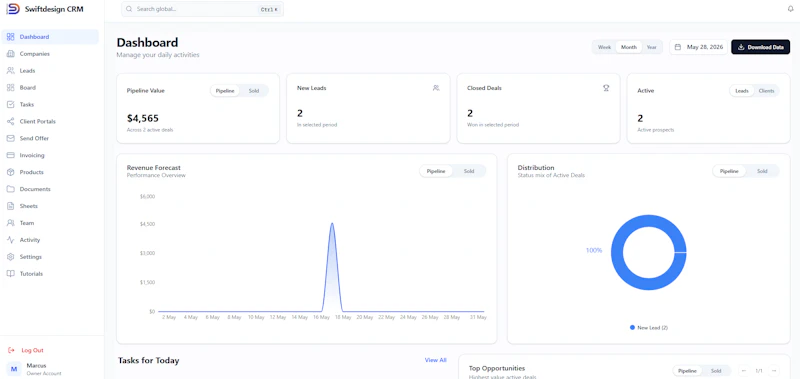Click the Settings gear icon

point(10,257)
